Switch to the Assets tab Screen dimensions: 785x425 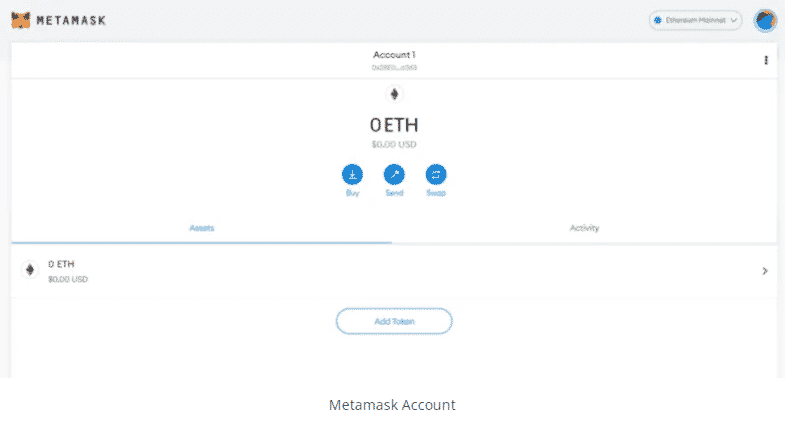tap(202, 228)
